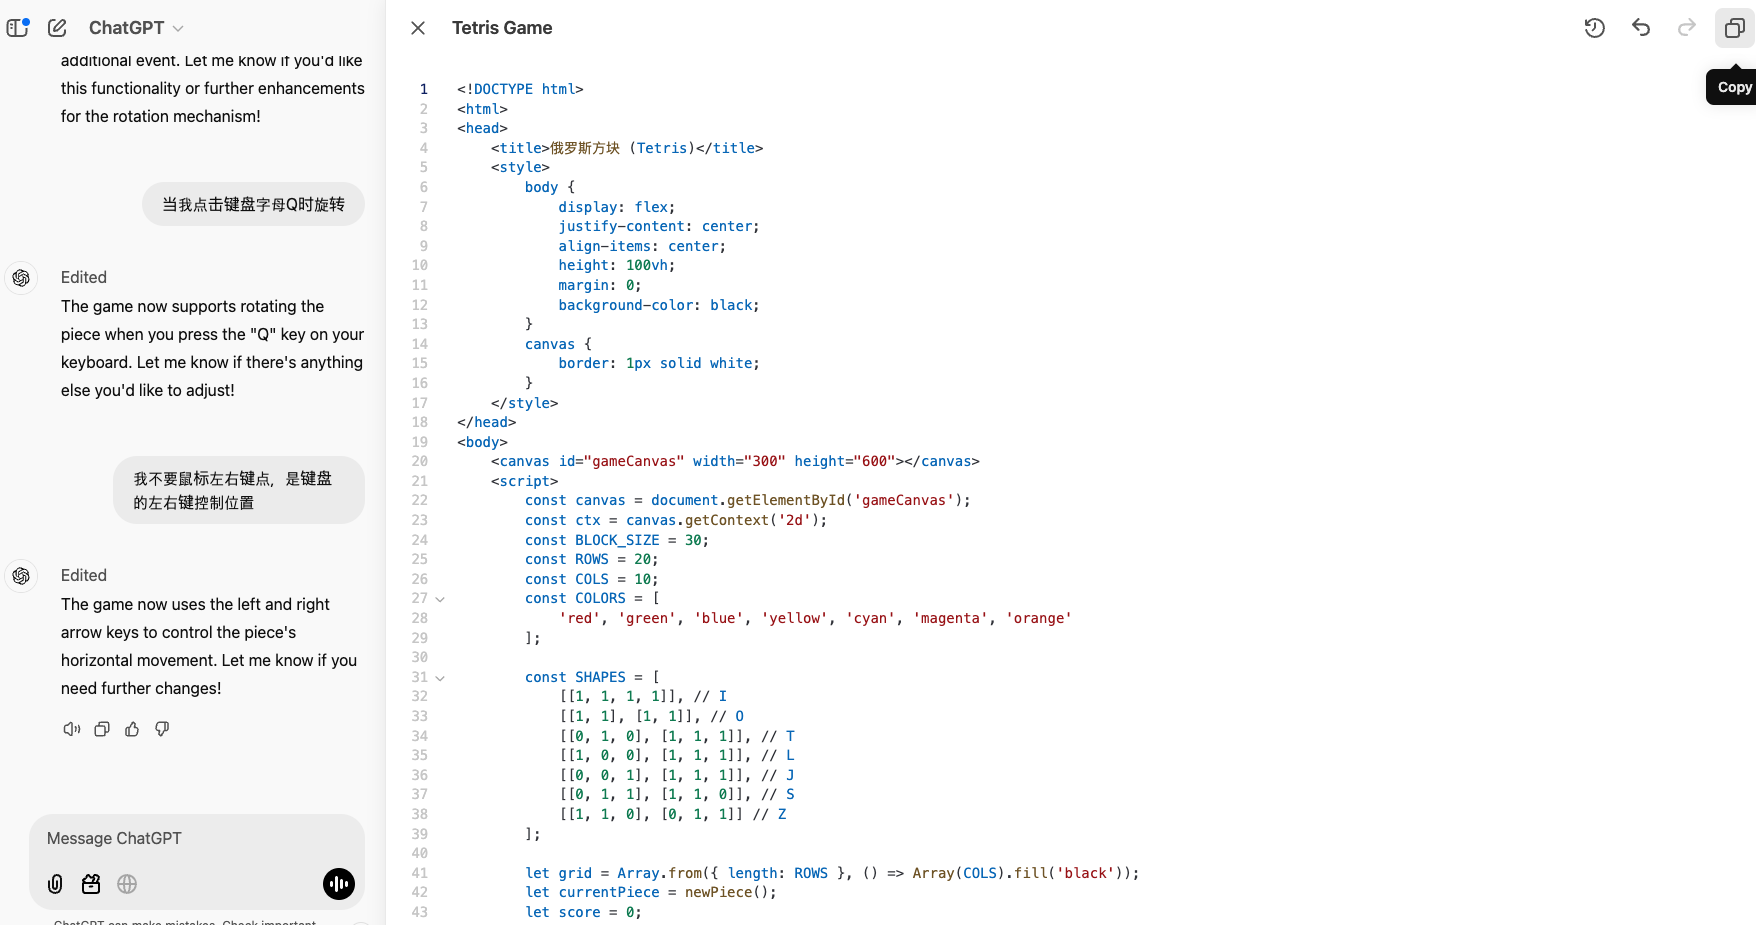Focus the Message ChatGPT input field
This screenshot has width=1756, height=925.
click(x=197, y=839)
